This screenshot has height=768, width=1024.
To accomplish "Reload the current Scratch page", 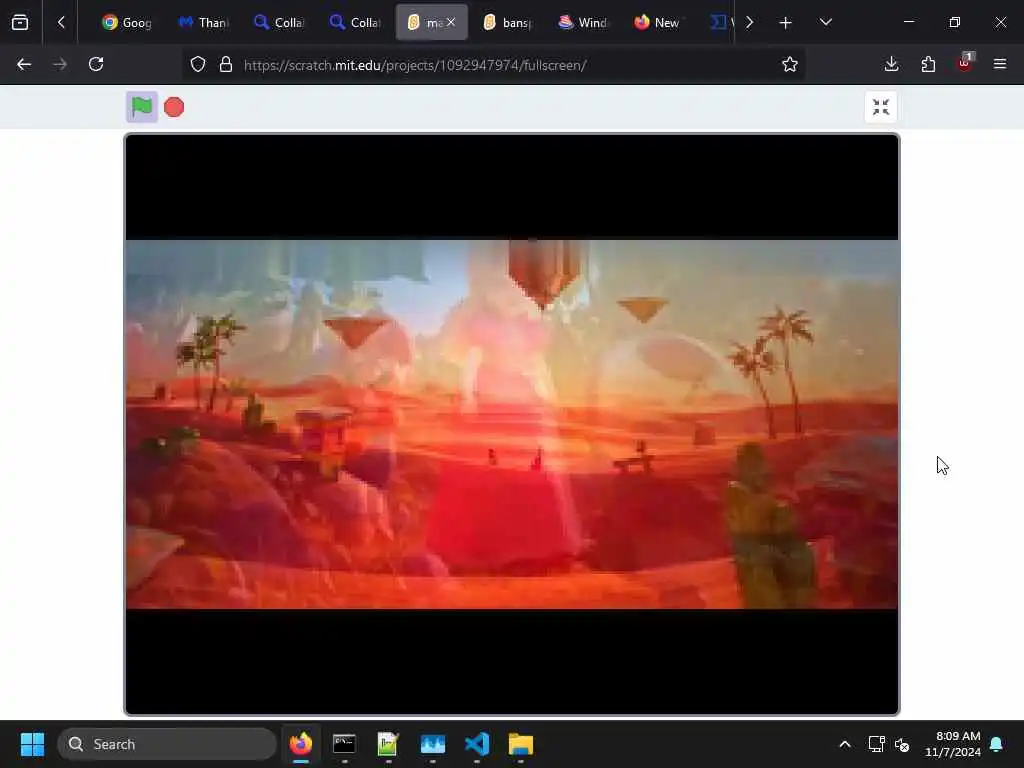I will pos(96,65).
